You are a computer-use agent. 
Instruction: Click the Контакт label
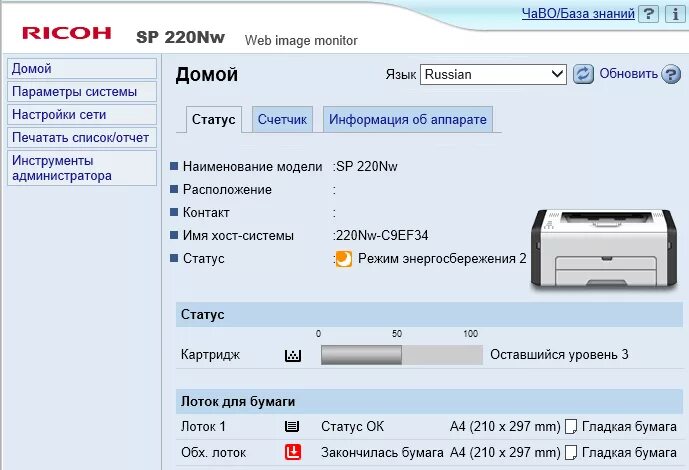point(206,213)
